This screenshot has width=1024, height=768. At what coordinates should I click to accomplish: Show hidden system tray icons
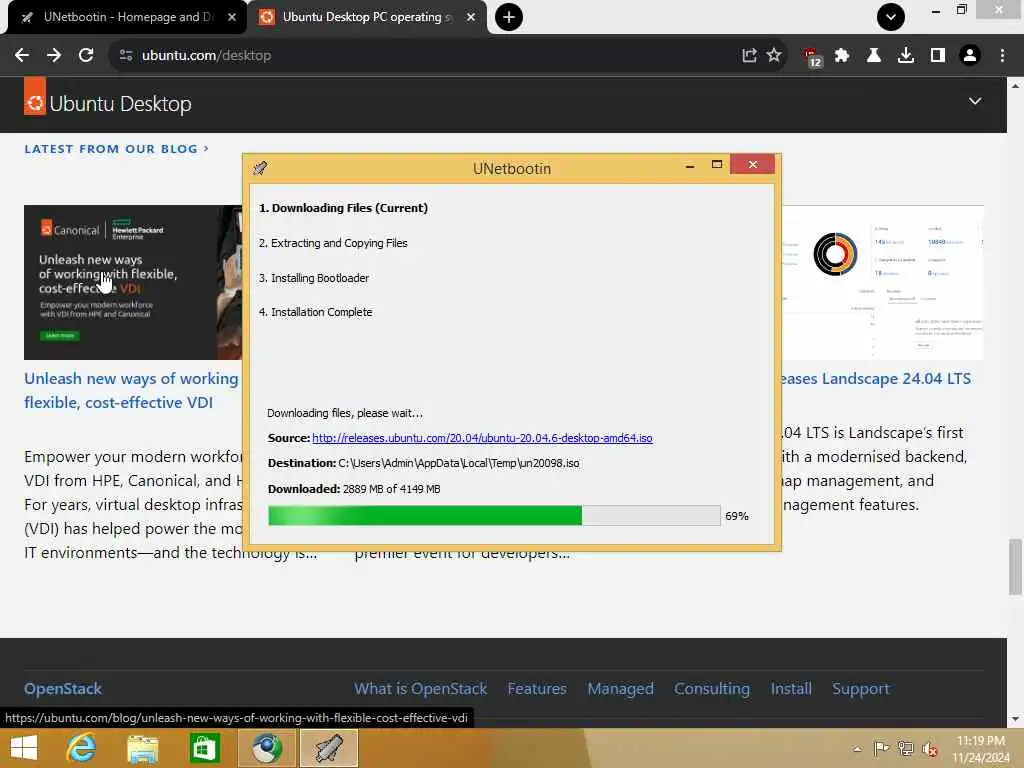point(857,749)
